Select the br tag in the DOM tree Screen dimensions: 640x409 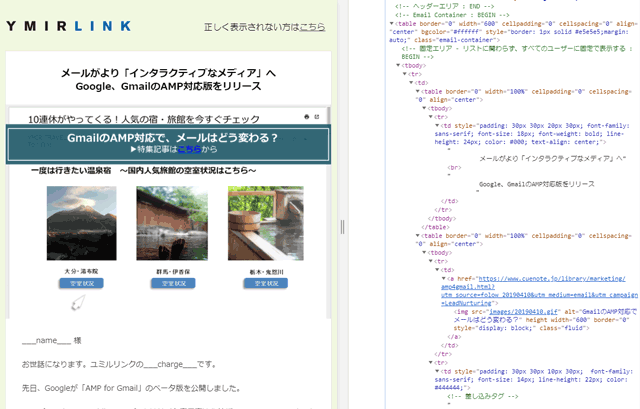coord(454,167)
